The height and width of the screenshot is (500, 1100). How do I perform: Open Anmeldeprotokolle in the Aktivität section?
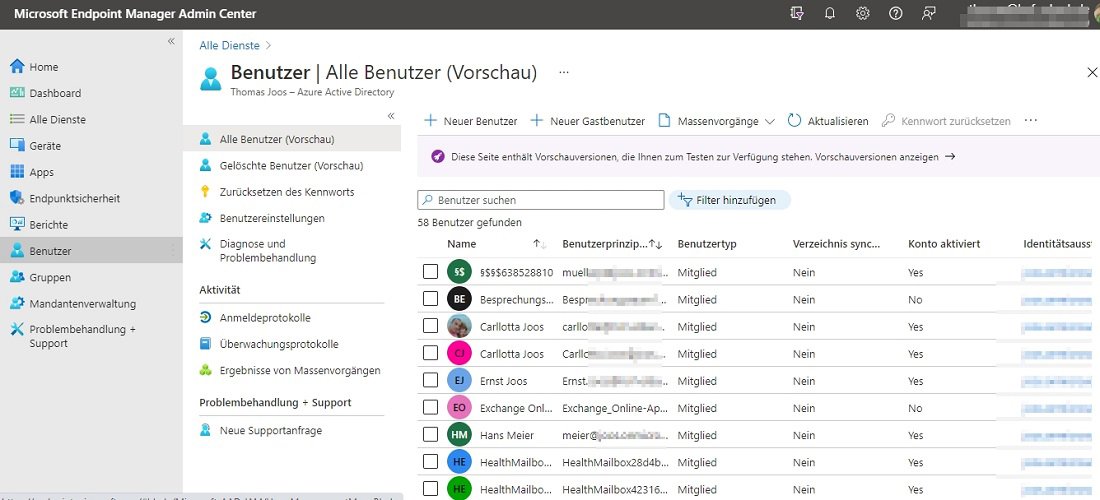(x=265, y=318)
